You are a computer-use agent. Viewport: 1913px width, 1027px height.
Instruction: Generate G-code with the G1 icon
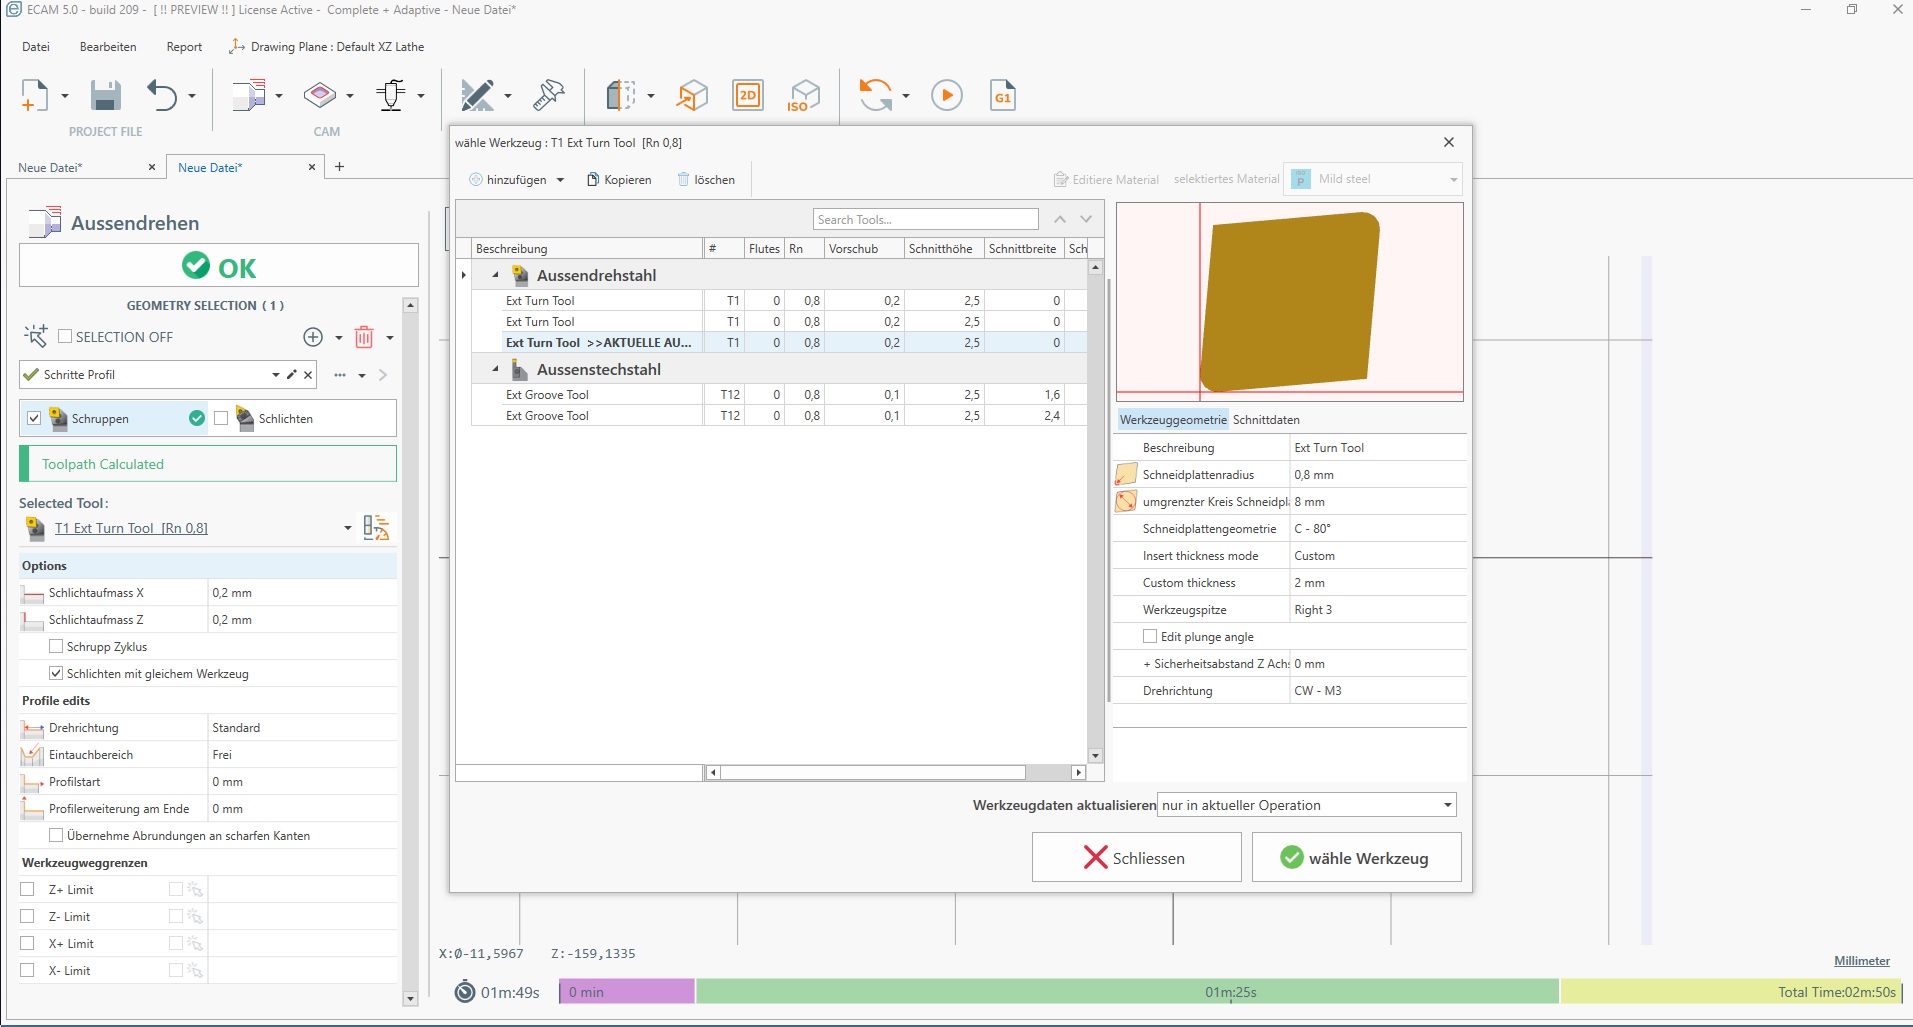[1002, 96]
